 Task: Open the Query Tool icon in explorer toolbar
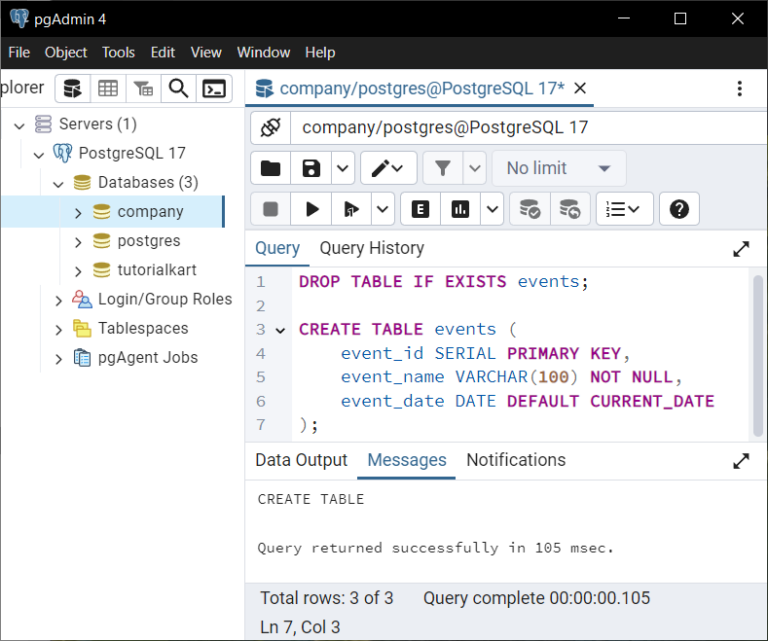click(72, 89)
